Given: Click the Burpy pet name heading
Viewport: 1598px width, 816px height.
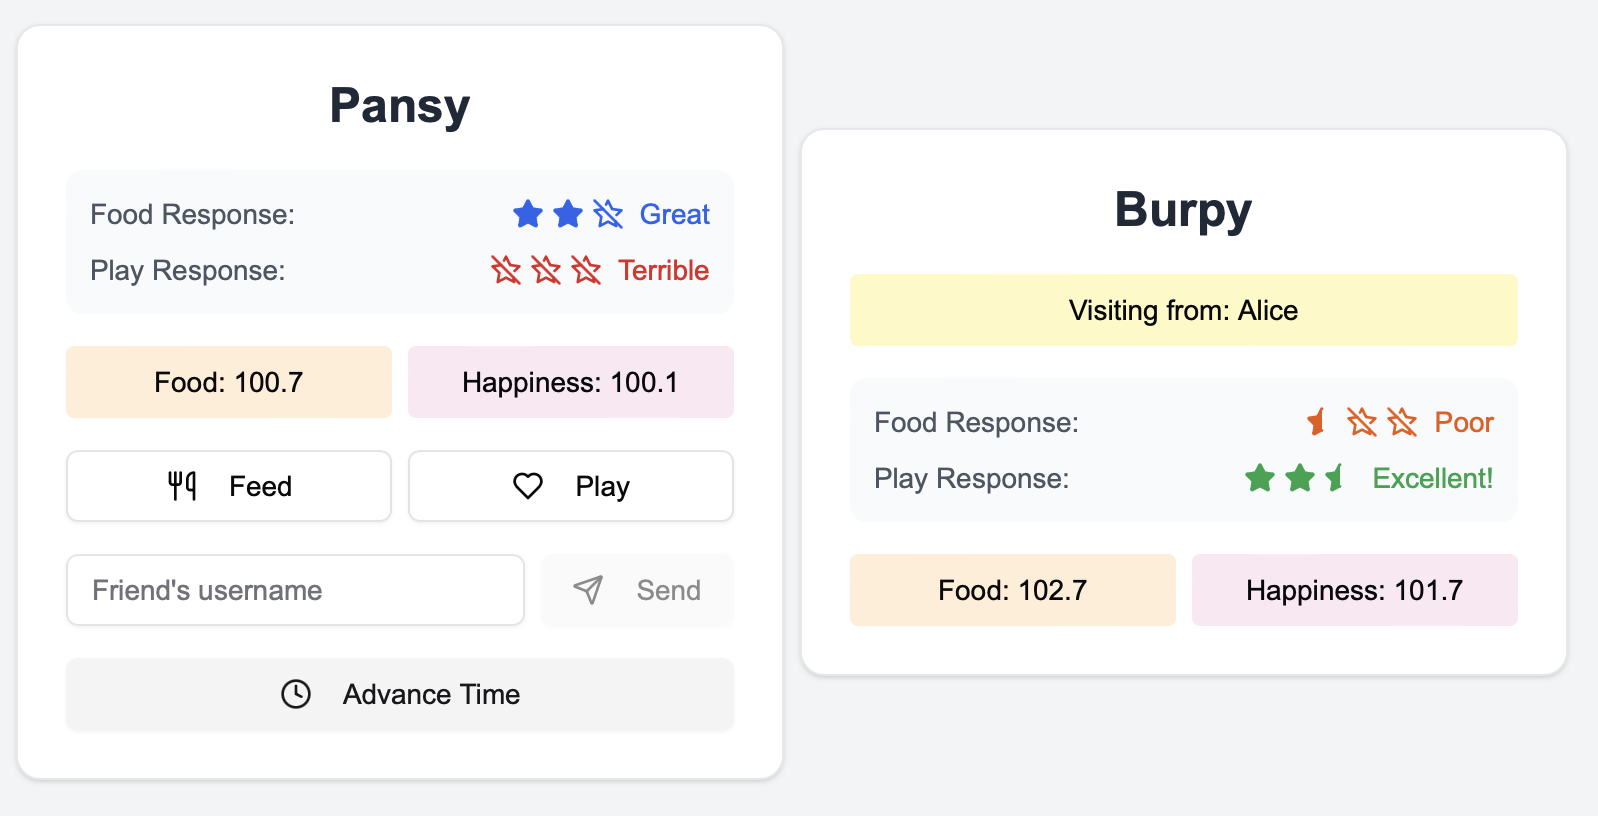Looking at the screenshot, I should tap(1184, 210).
